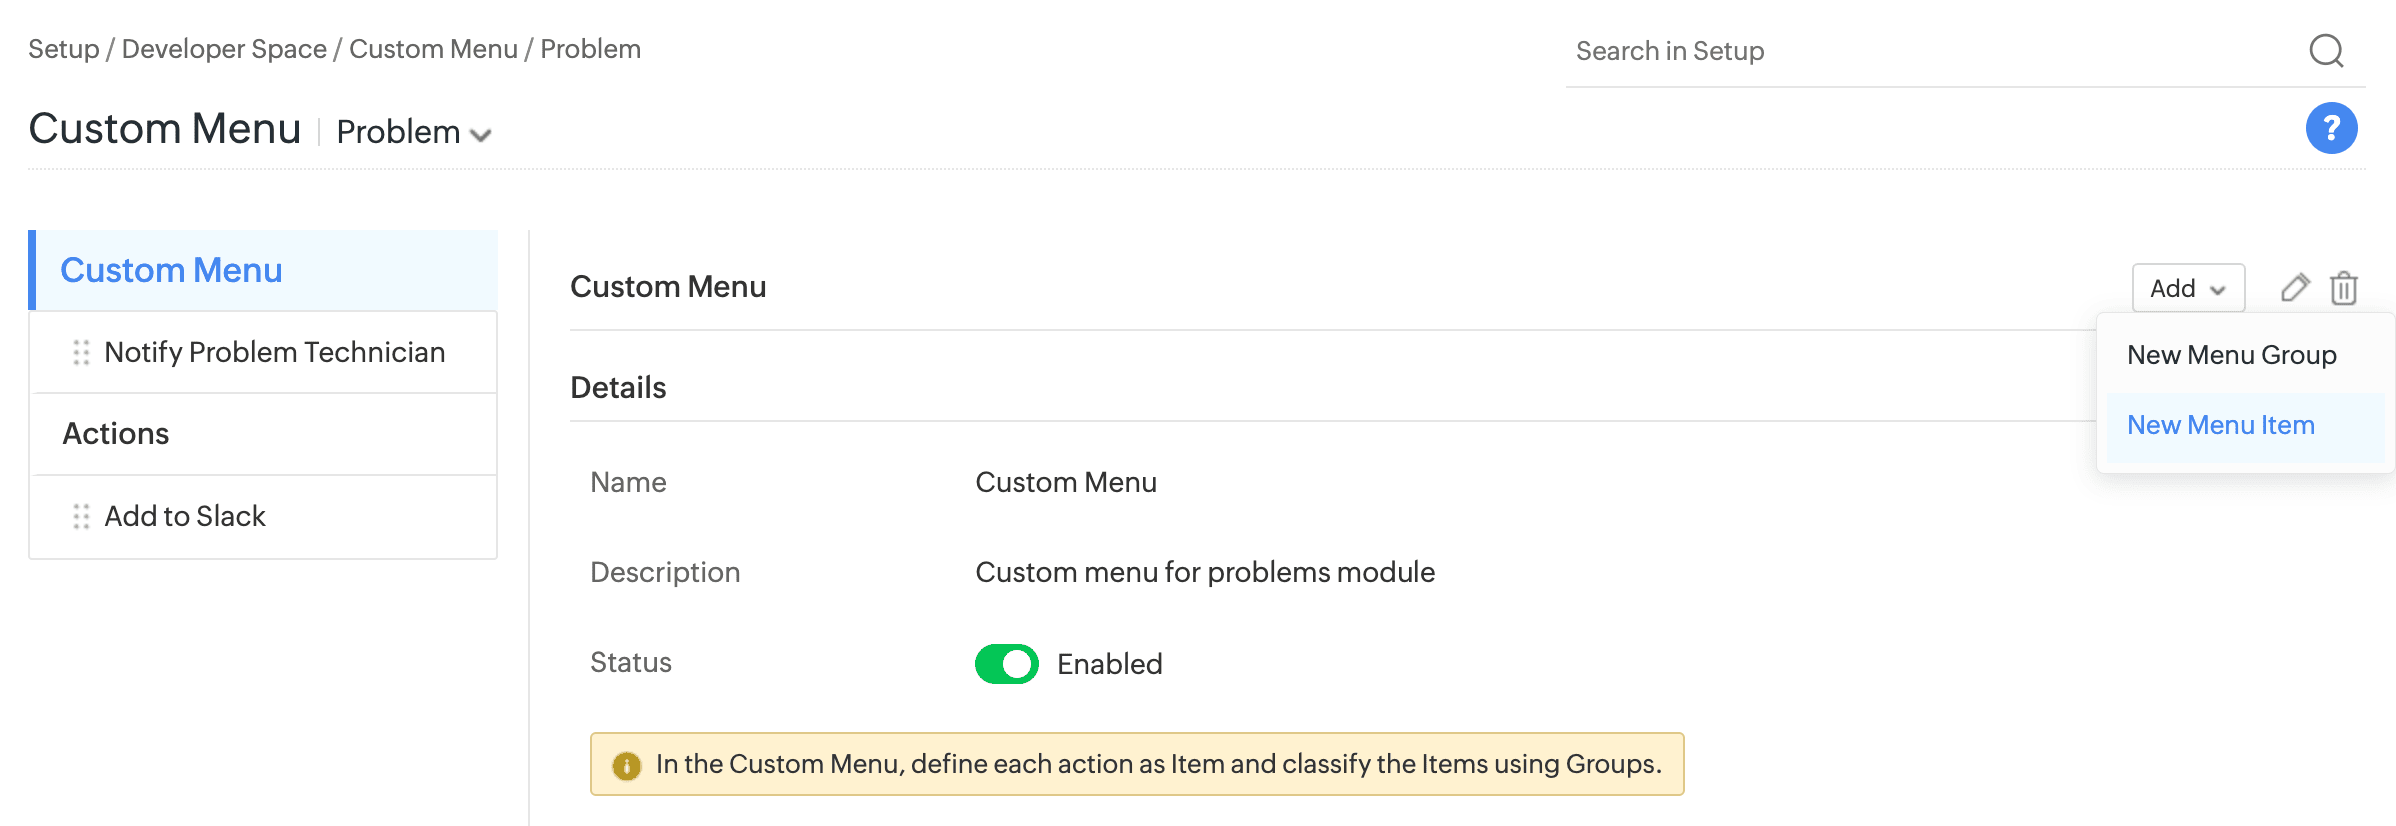Choose New Menu Group option

2231,355
